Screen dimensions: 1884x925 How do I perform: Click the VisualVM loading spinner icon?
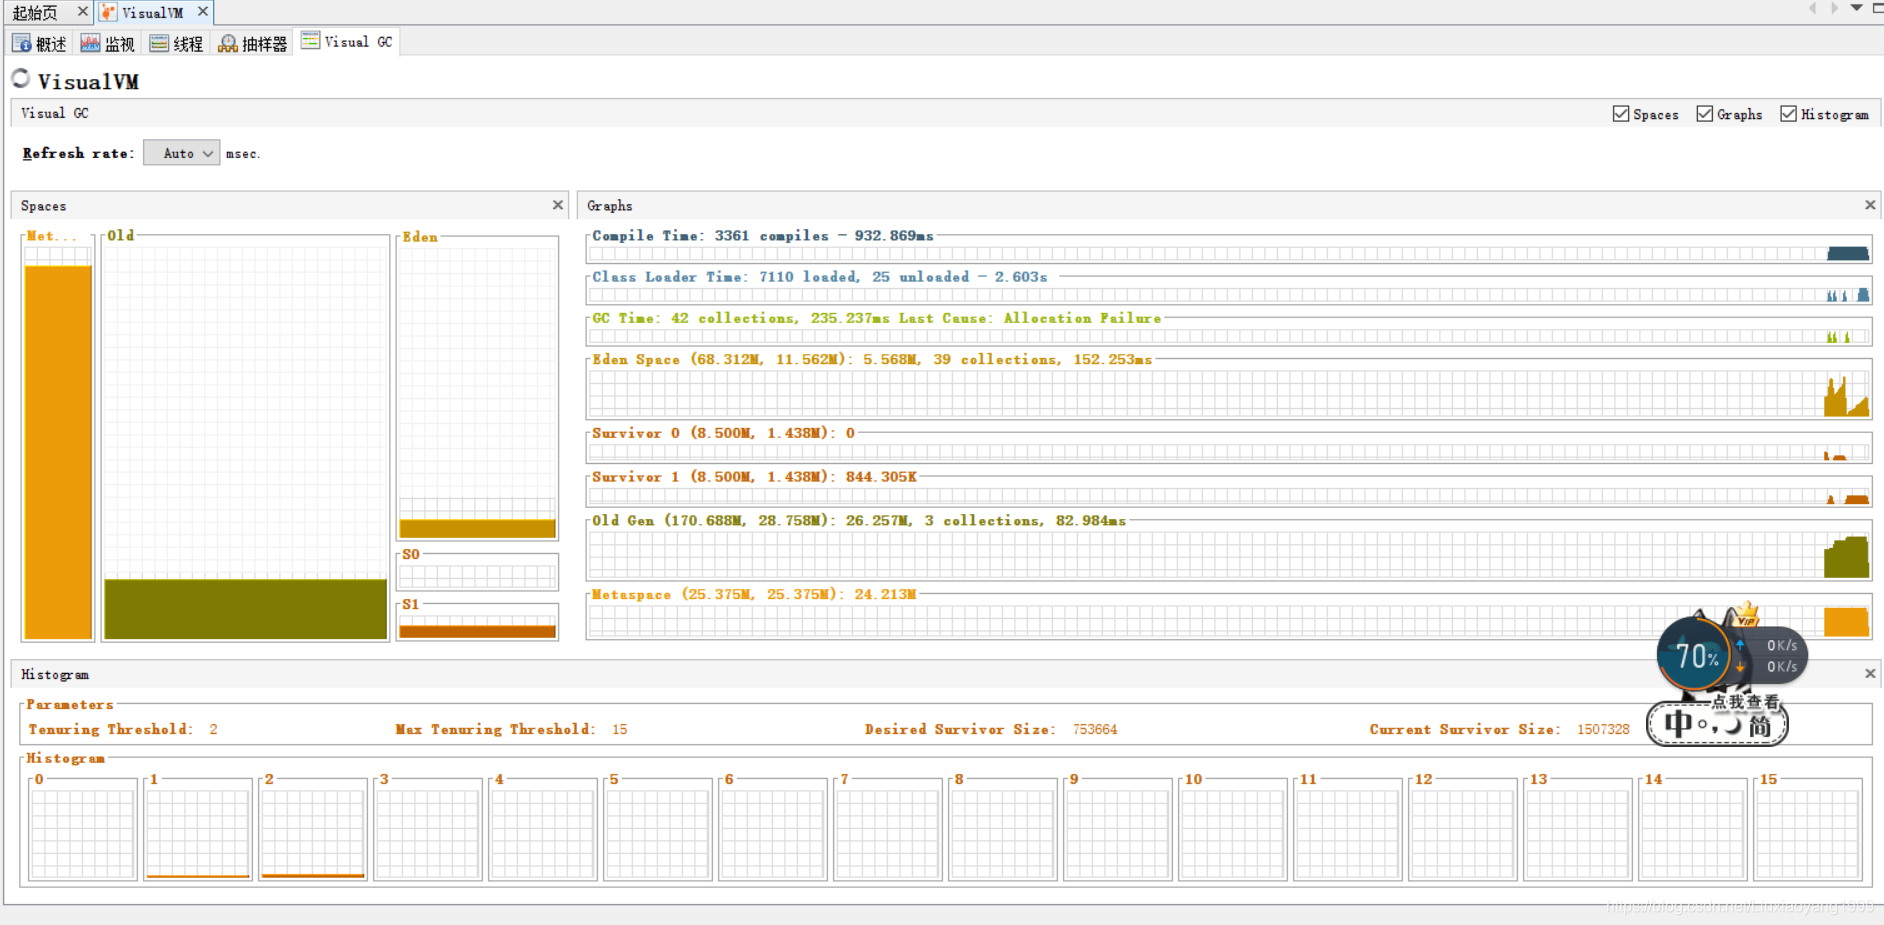[21, 79]
